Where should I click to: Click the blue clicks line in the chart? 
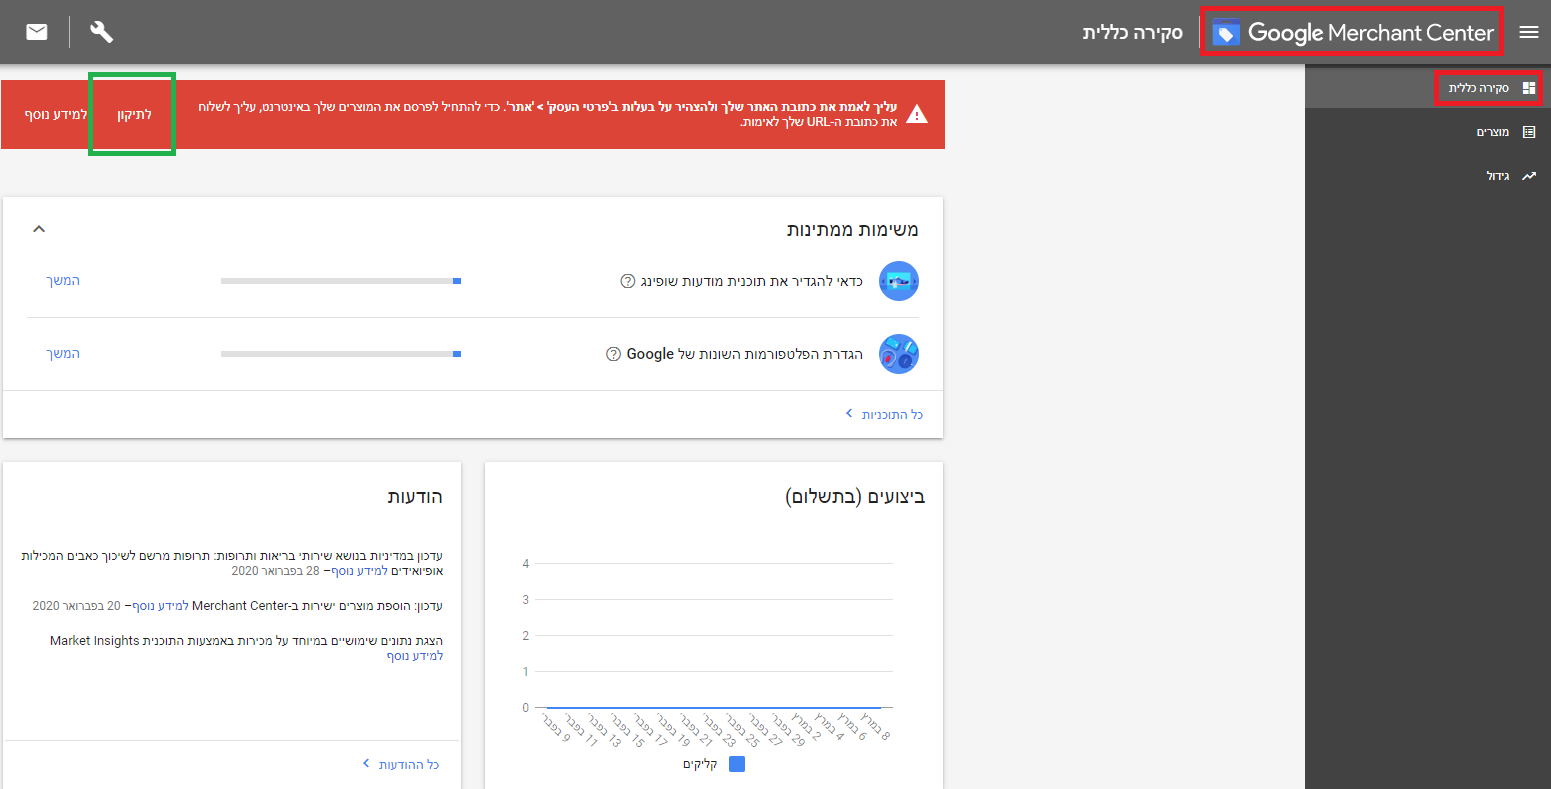pos(714,708)
